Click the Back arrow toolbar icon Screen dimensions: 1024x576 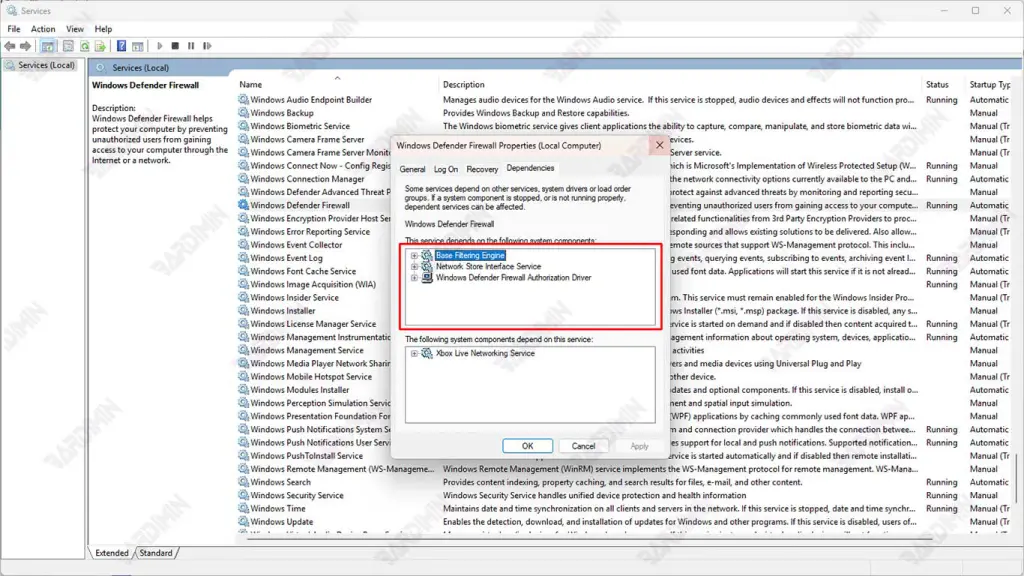(10, 46)
